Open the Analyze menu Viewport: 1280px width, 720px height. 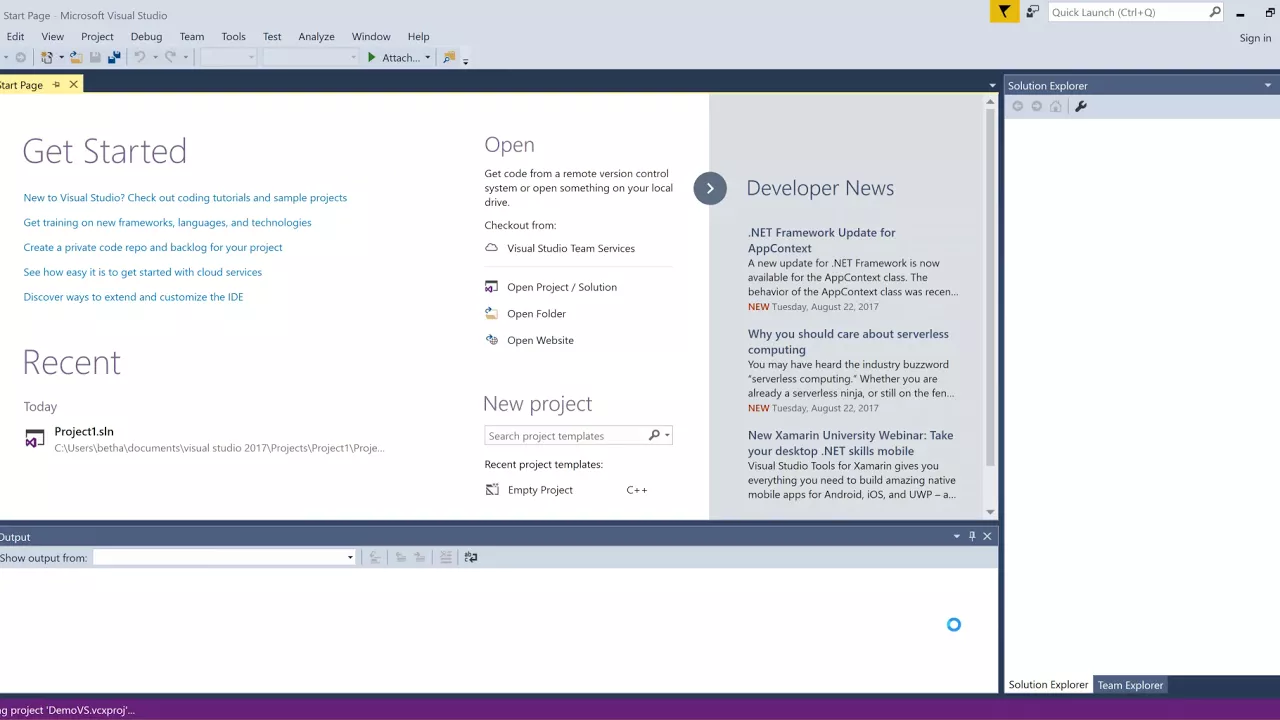point(316,37)
